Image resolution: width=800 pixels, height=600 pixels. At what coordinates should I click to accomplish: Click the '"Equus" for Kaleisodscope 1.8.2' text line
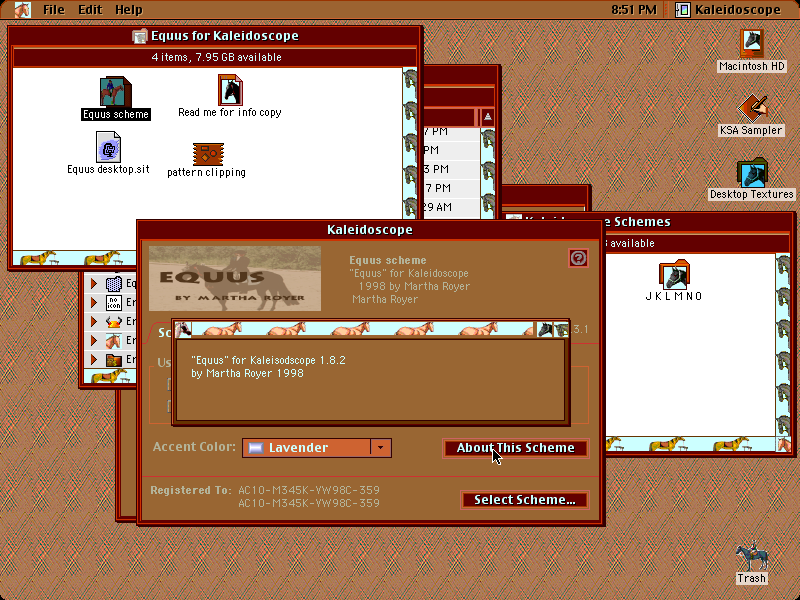[268, 360]
